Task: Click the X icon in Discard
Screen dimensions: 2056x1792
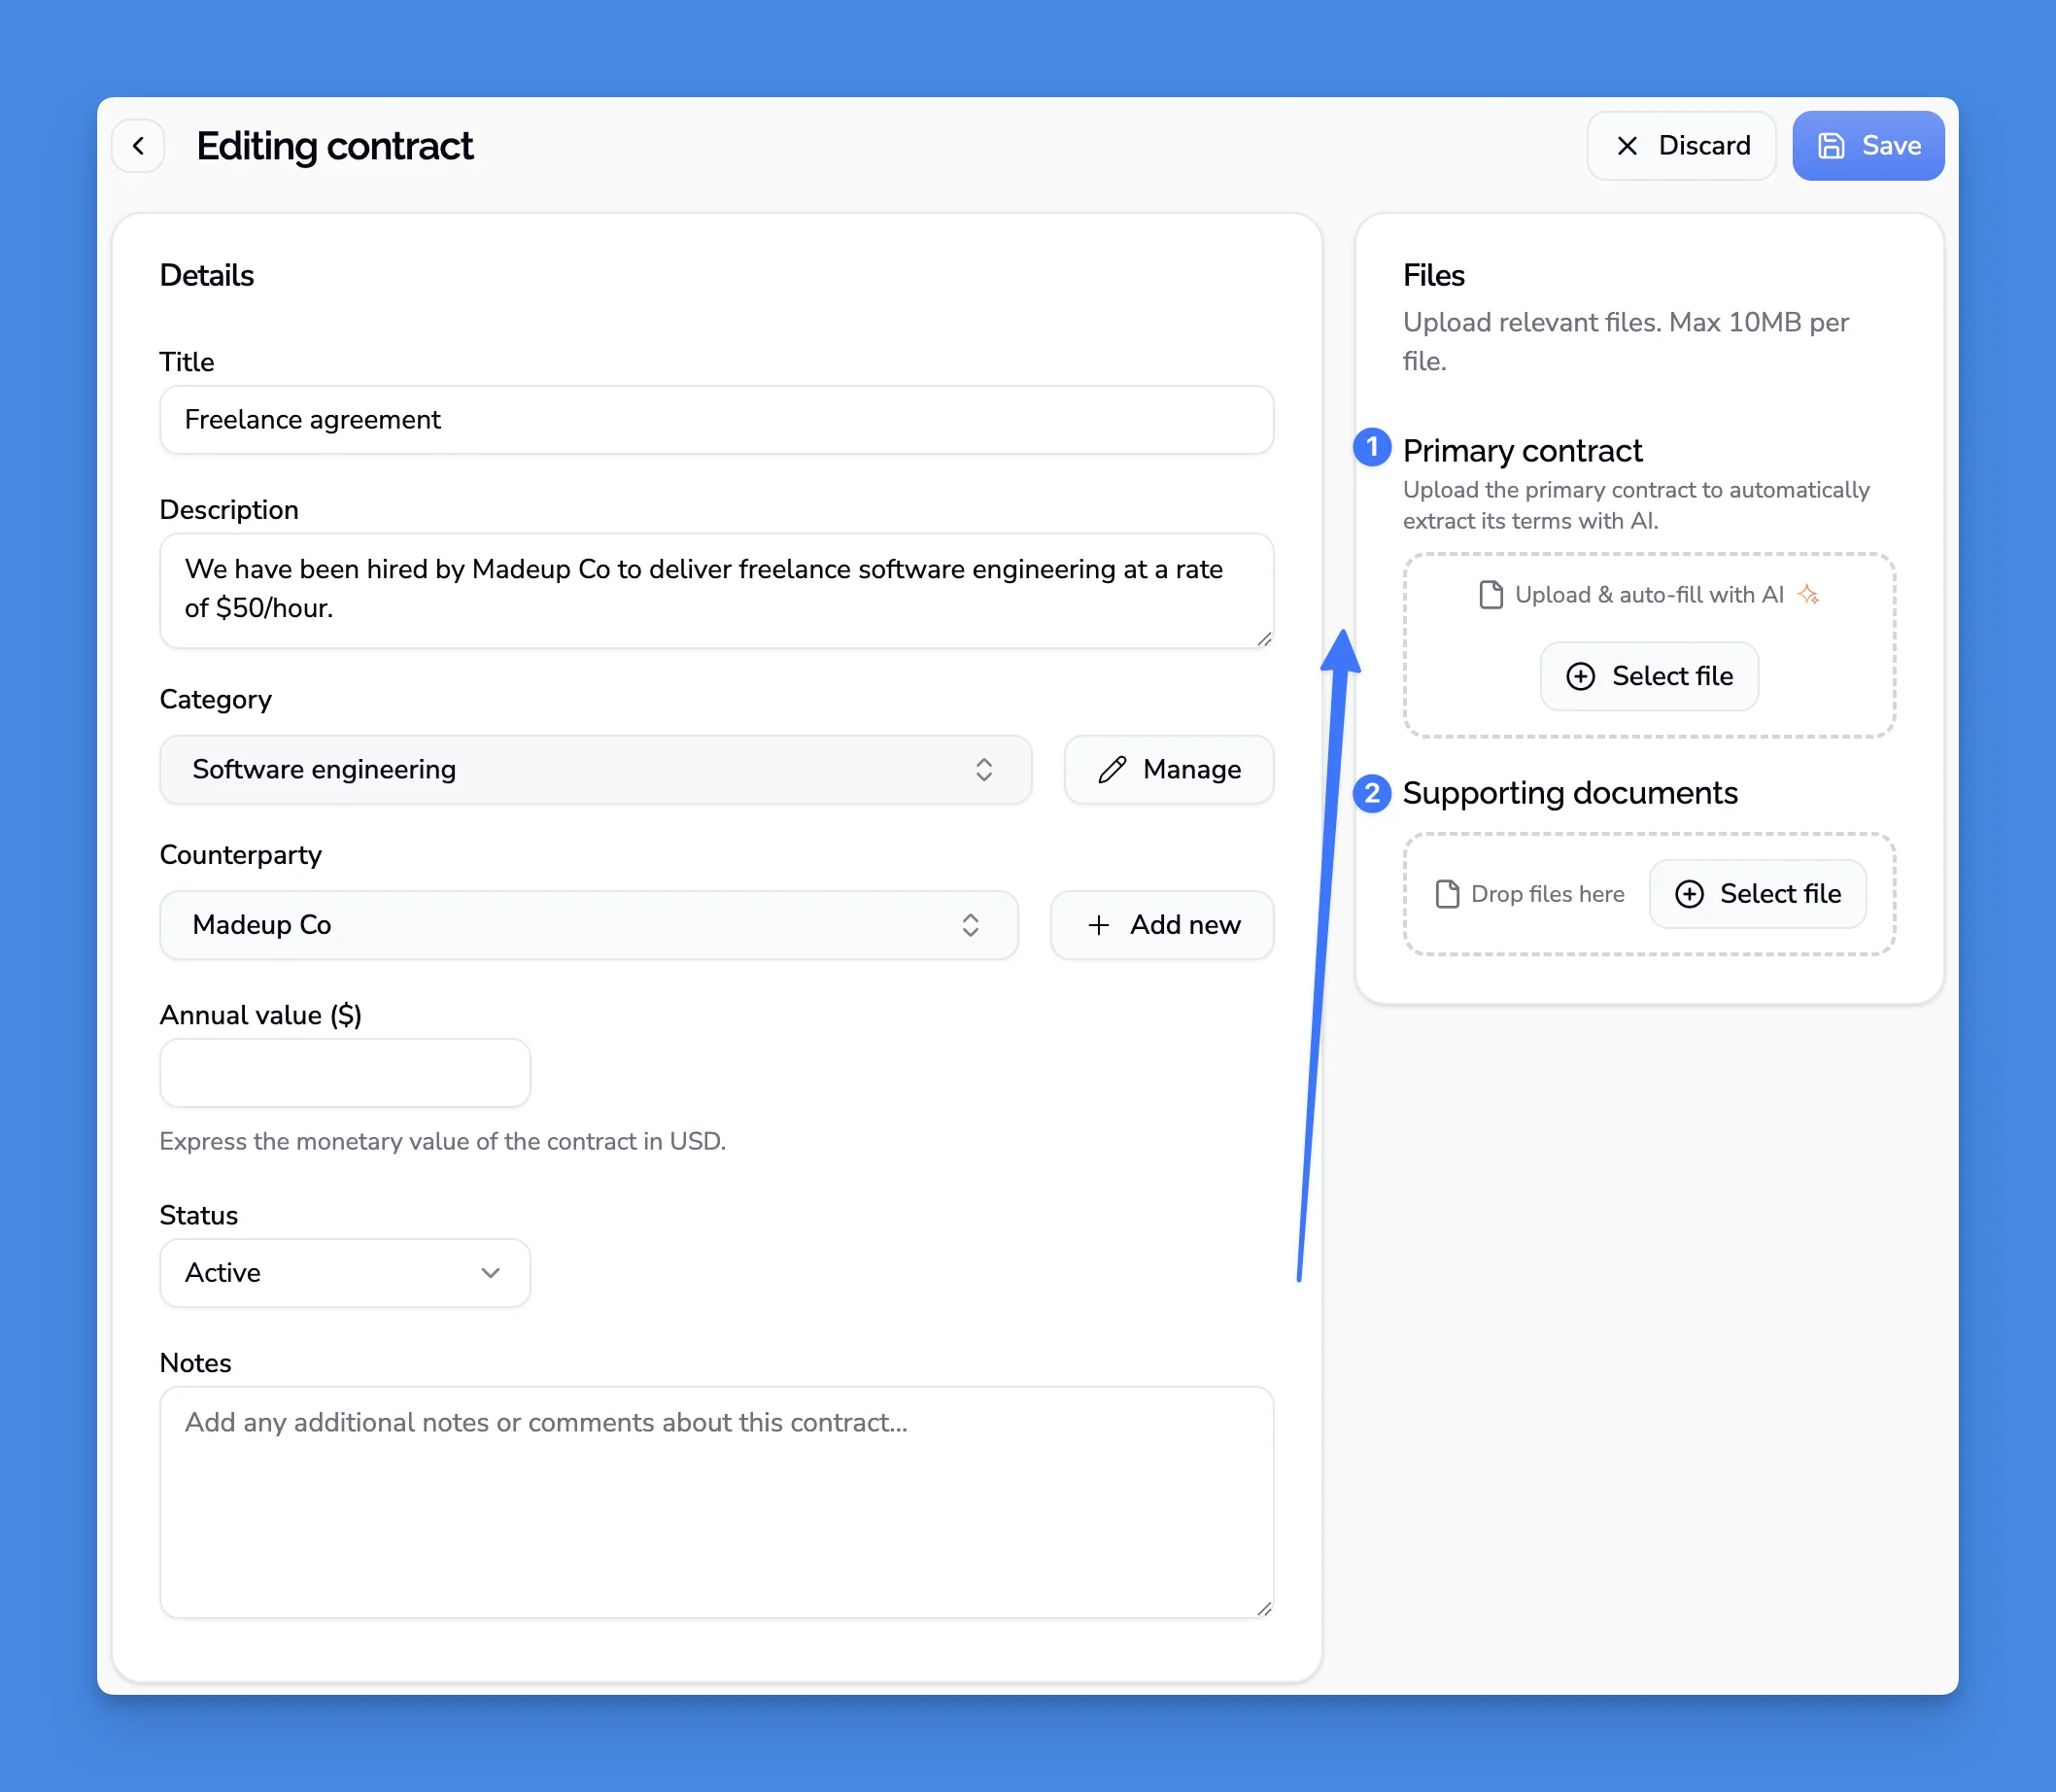Action: 1627,146
